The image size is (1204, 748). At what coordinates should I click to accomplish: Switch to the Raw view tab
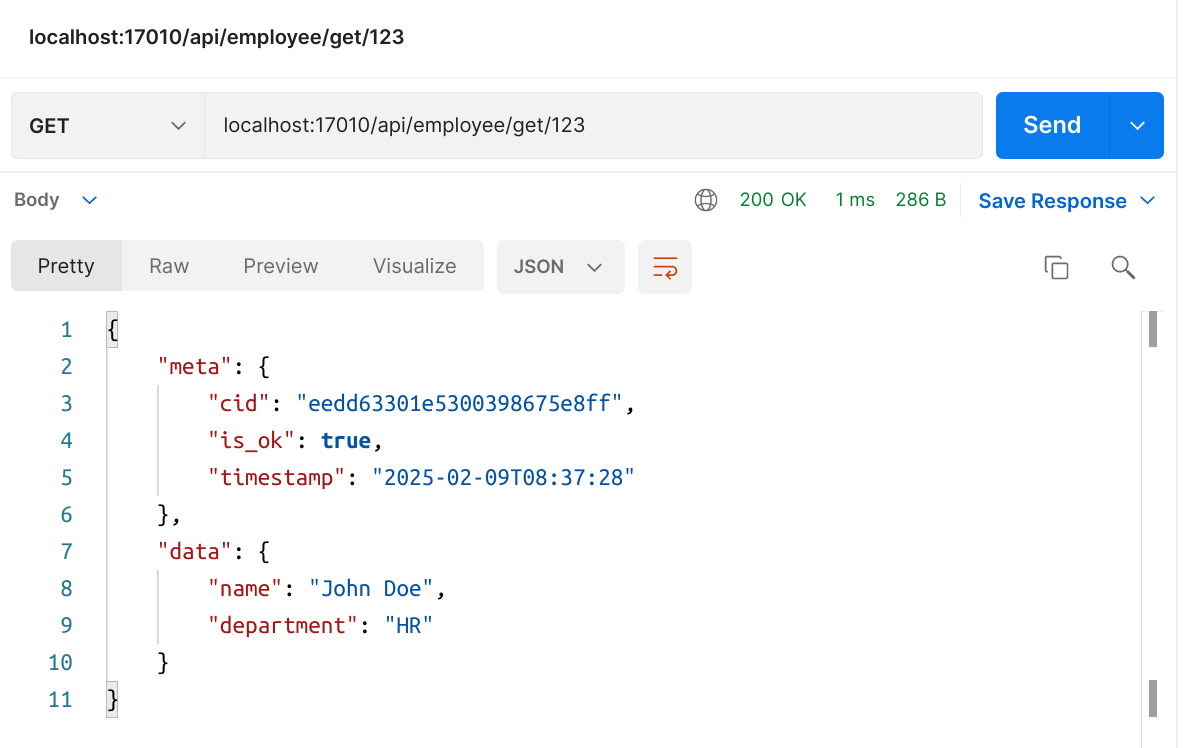pos(169,266)
